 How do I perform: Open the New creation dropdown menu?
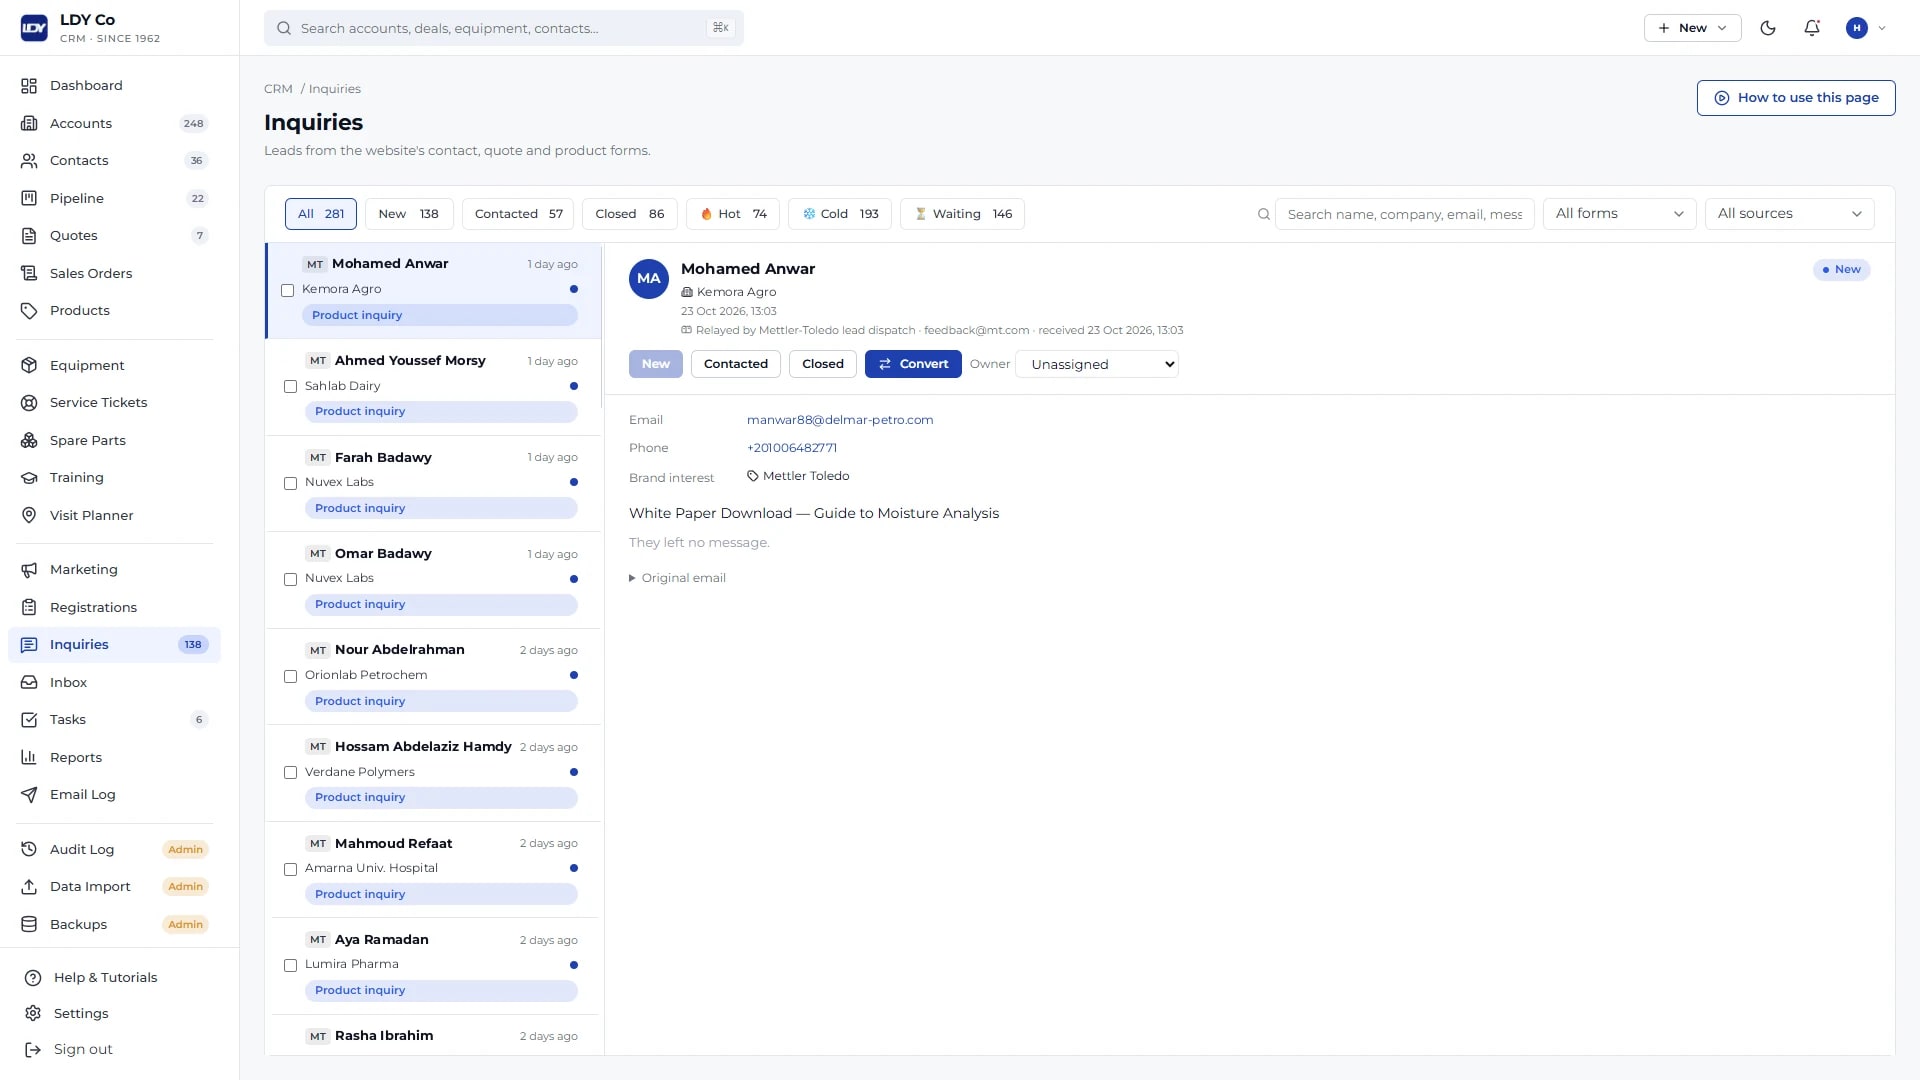1692,28
